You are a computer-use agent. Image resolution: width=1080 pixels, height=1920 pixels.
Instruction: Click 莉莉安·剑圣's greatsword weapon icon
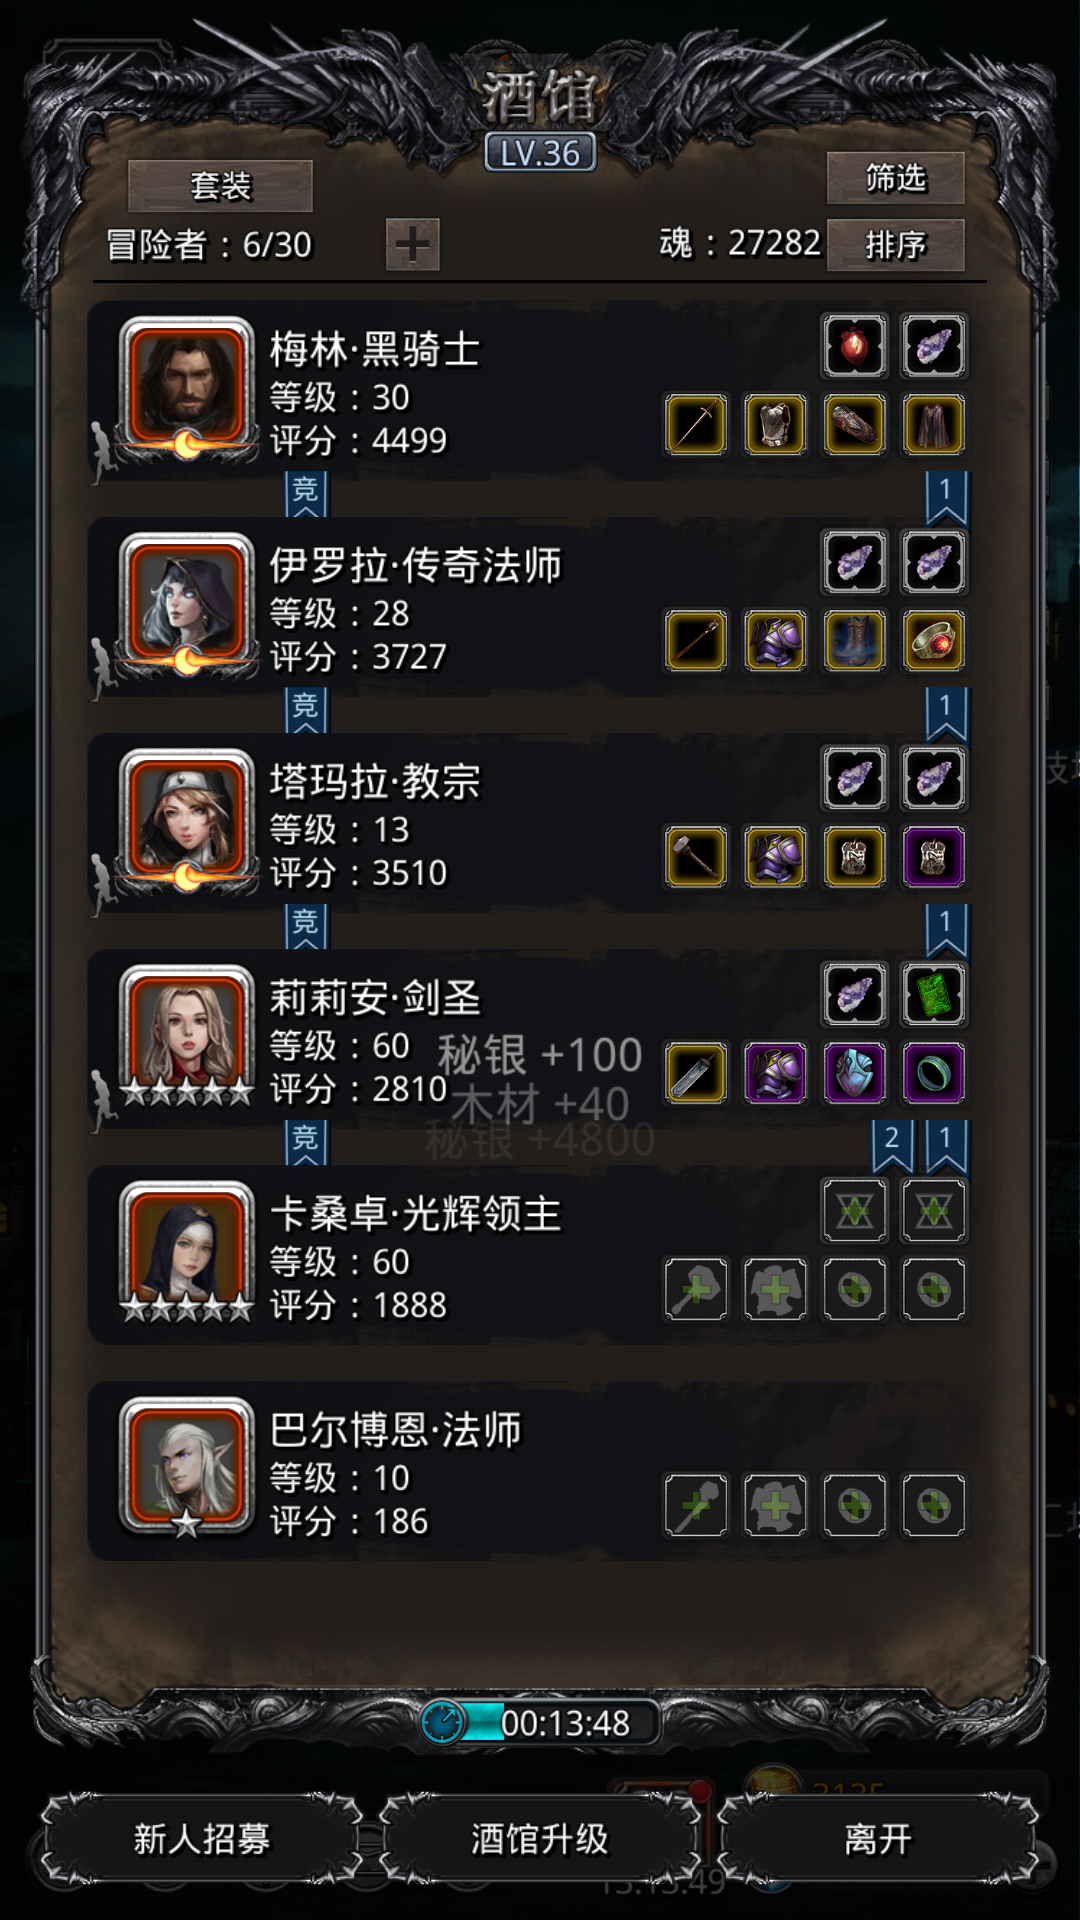[696, 1072]
